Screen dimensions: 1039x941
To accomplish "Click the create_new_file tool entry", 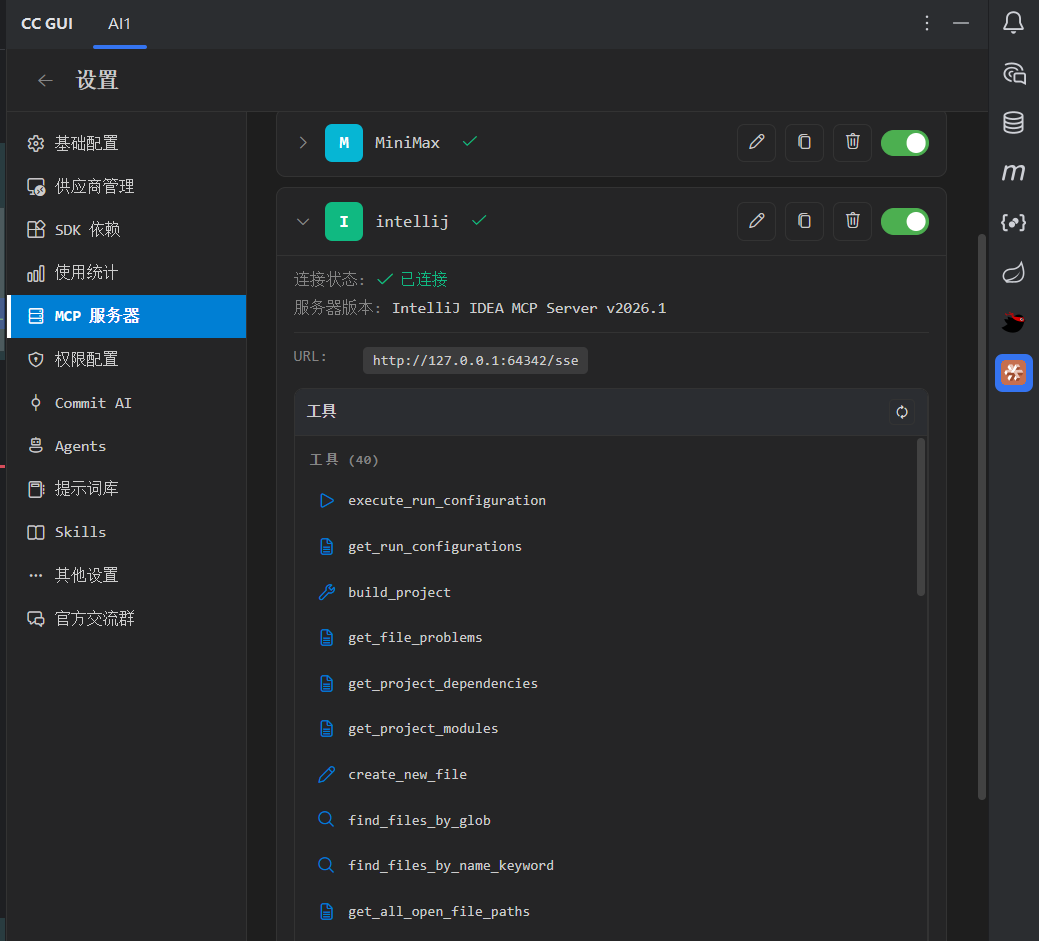I will coord(407,774).
